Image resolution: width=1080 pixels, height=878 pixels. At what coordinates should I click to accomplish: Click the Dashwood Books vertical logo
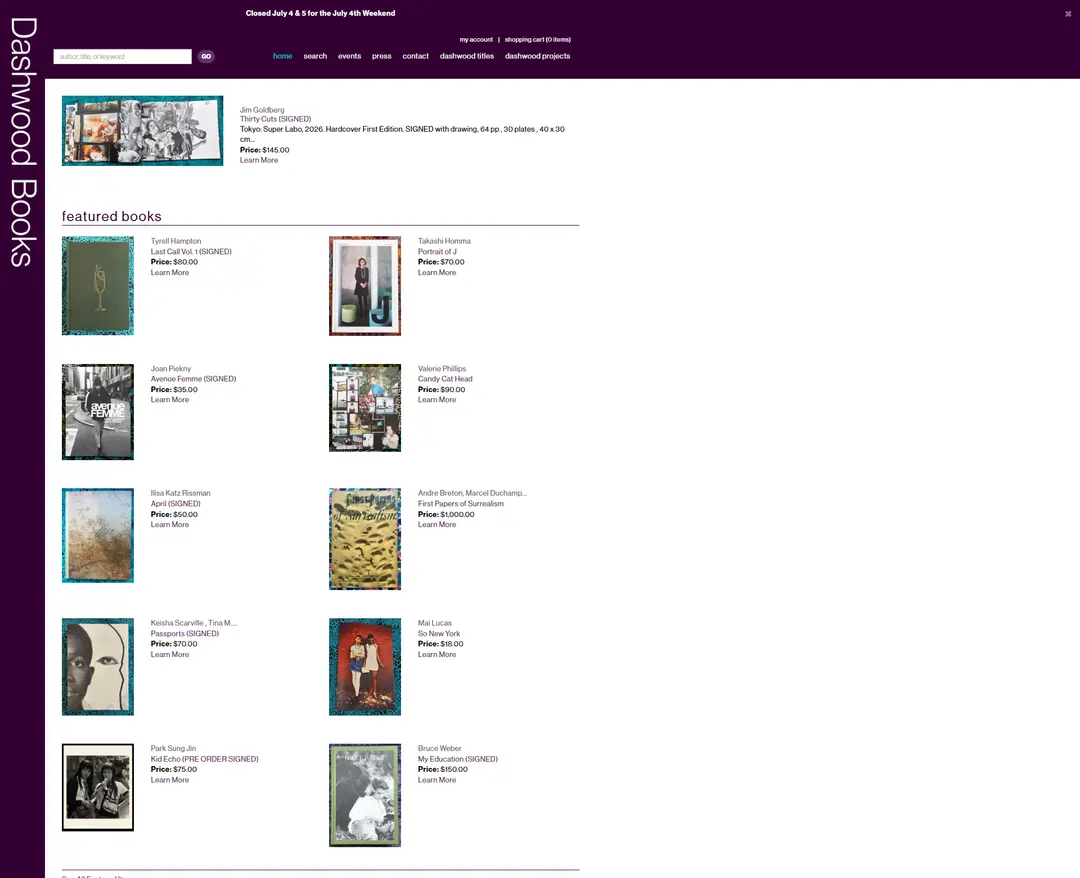[x=23, y=142]
